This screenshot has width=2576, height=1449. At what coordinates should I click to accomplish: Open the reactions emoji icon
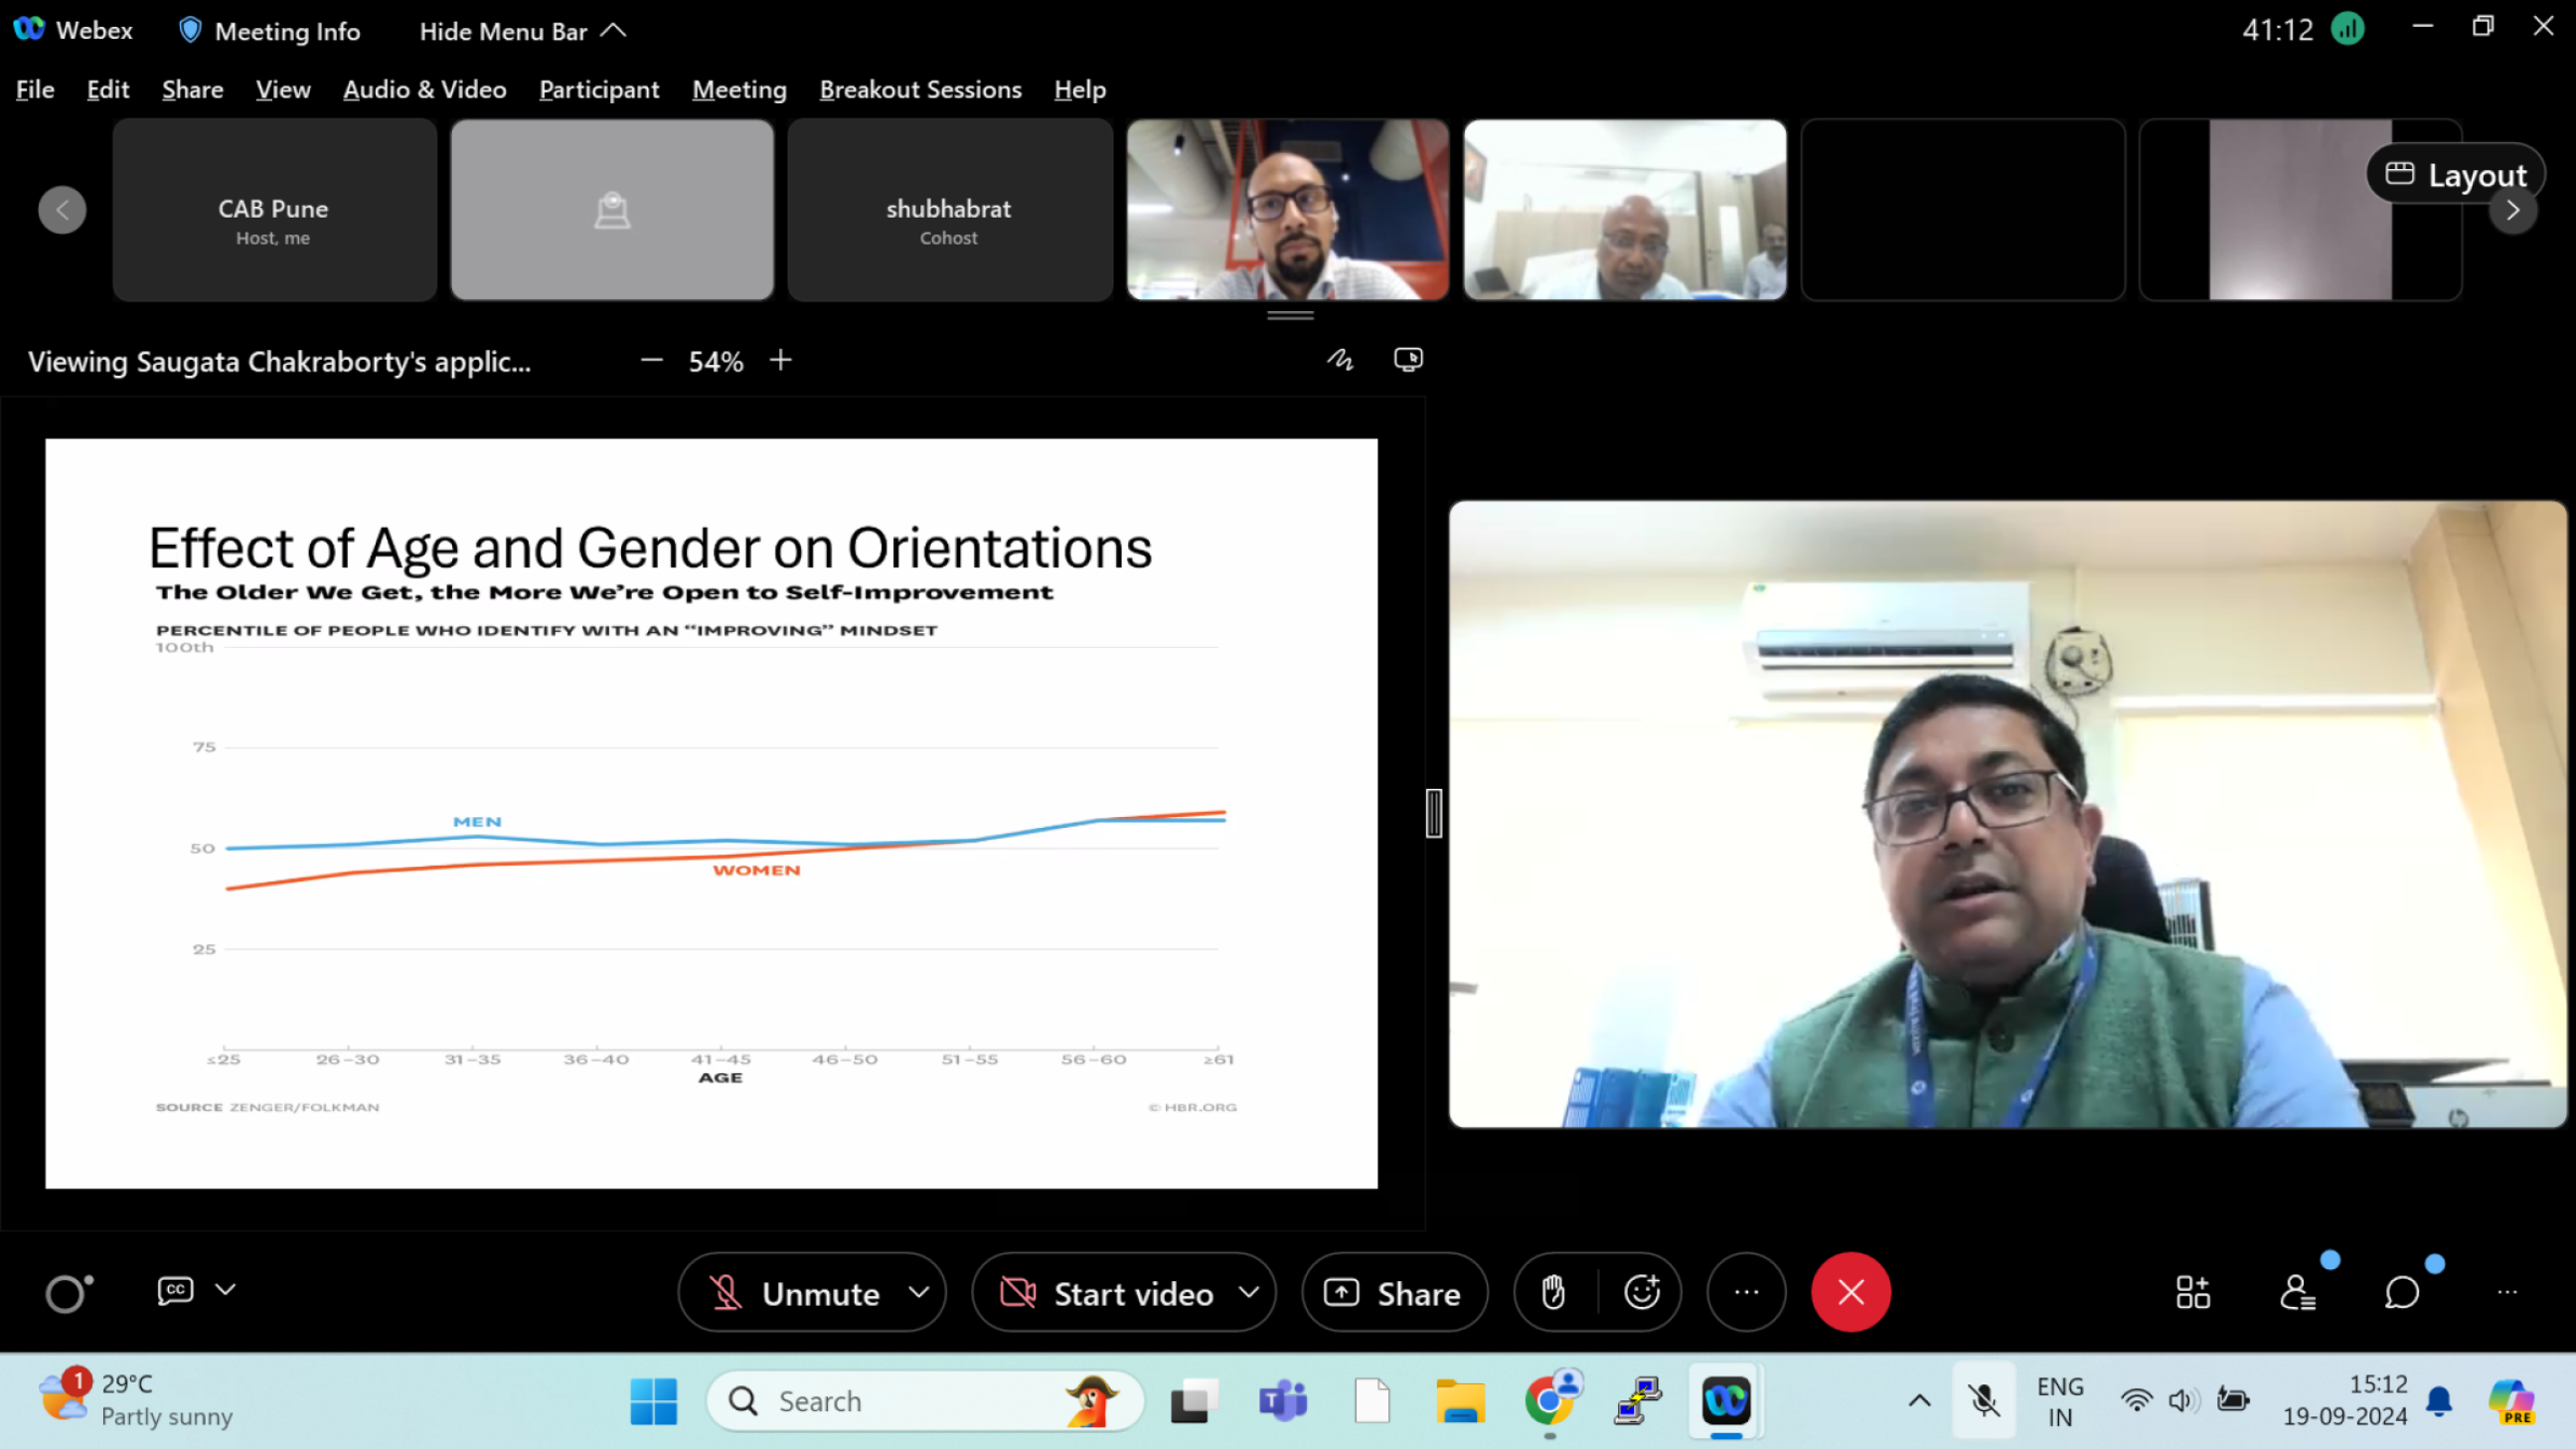tap(1642, 1292)
